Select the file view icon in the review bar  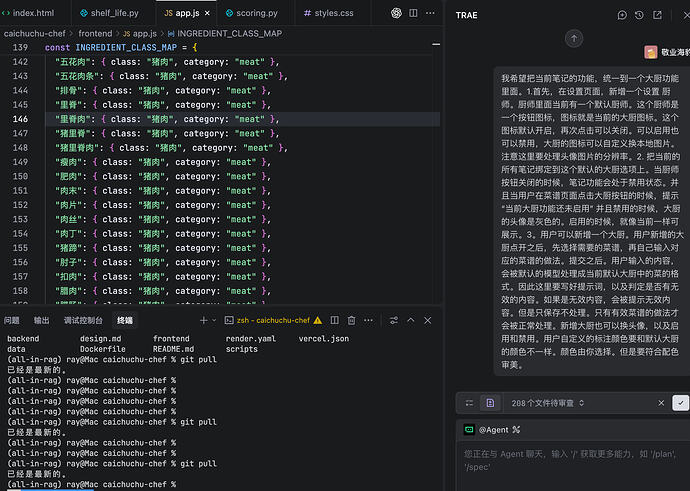490,403
